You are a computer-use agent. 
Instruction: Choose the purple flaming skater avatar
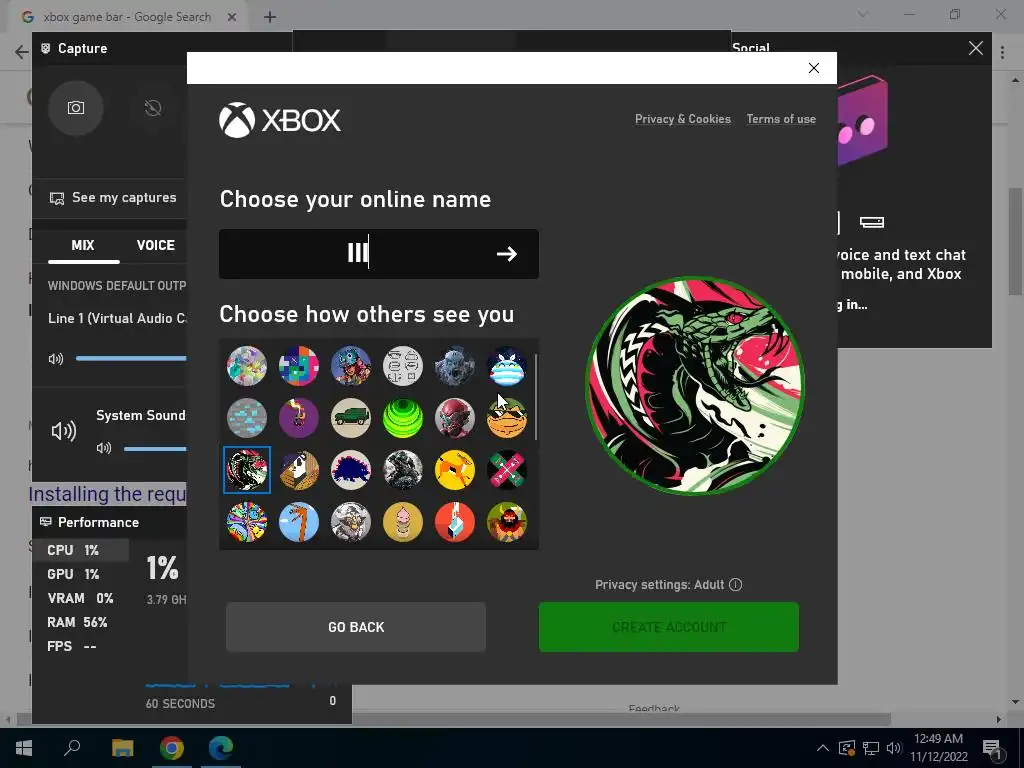coord(298,418)
